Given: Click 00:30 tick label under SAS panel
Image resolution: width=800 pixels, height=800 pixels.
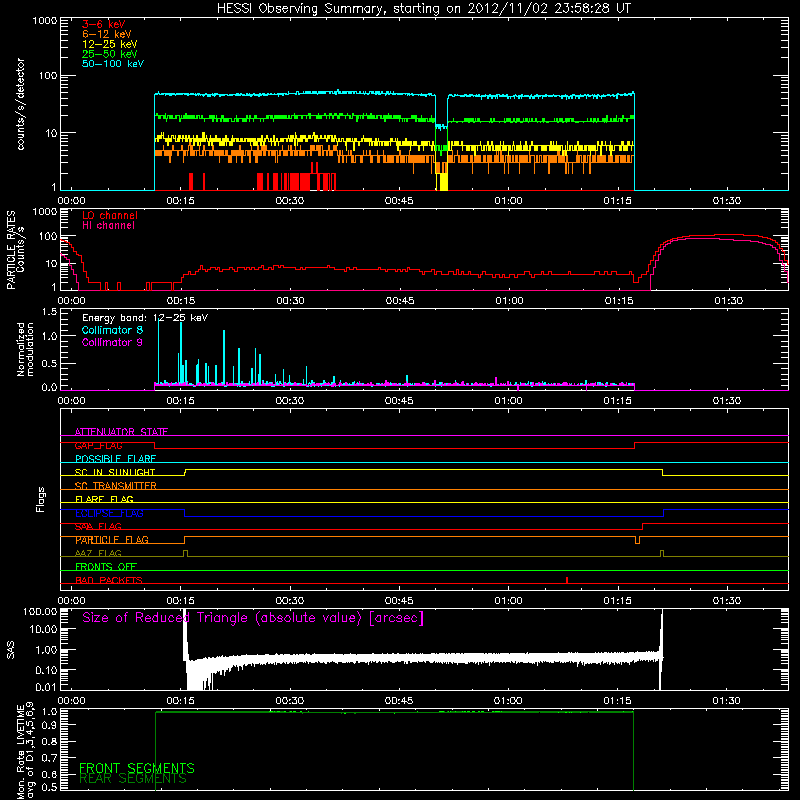Looking at the screenshot, I should pyautogui.click(x=290, y=701).
